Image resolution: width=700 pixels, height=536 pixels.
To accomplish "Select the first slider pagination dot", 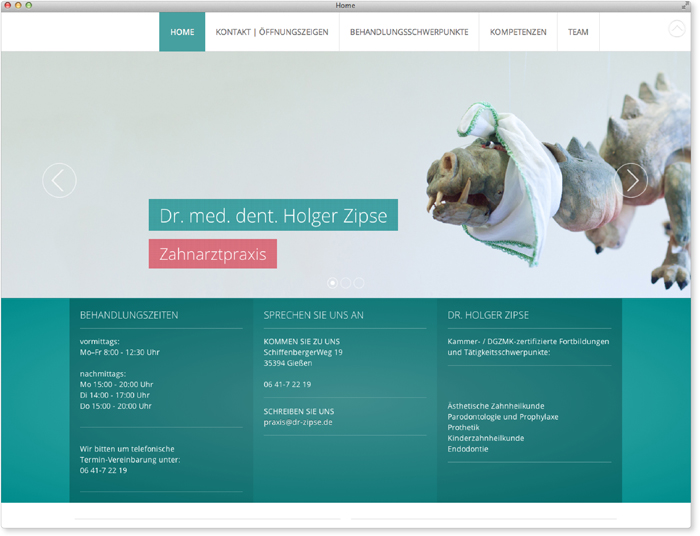I will [x=333, y=283].
